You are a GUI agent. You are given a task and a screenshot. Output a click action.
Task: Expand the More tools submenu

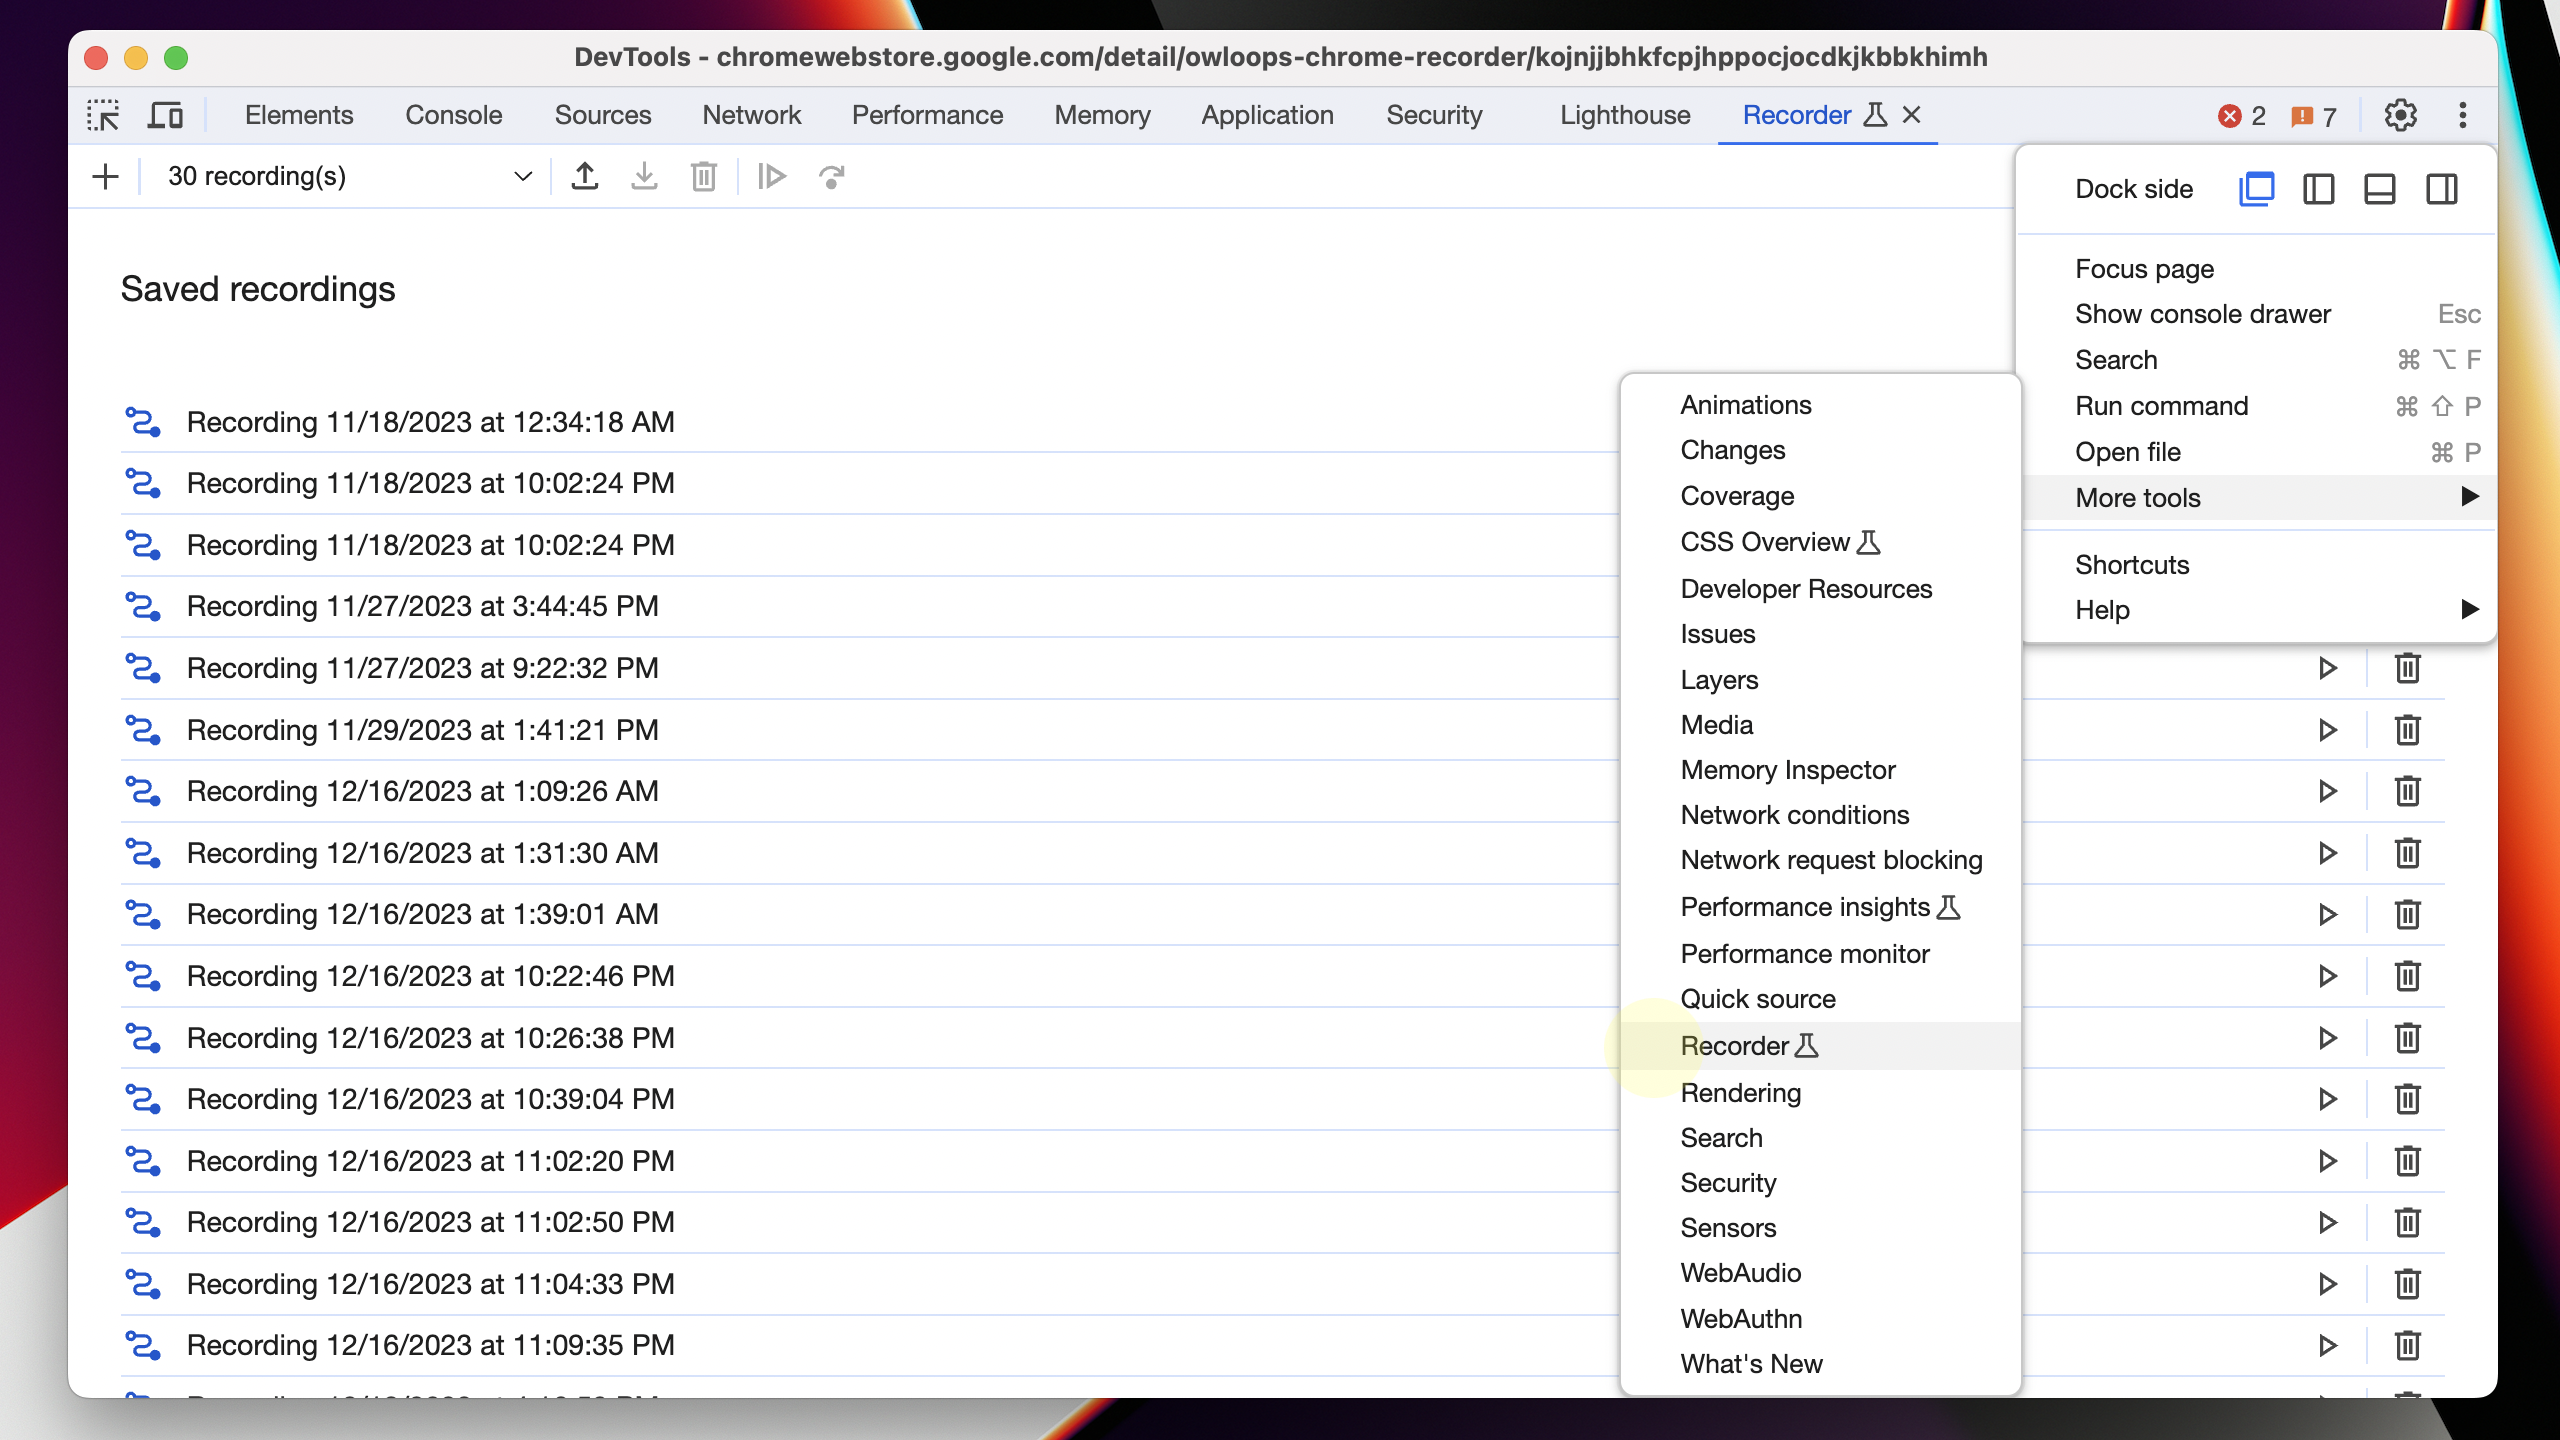click(x=2258, y=497)
